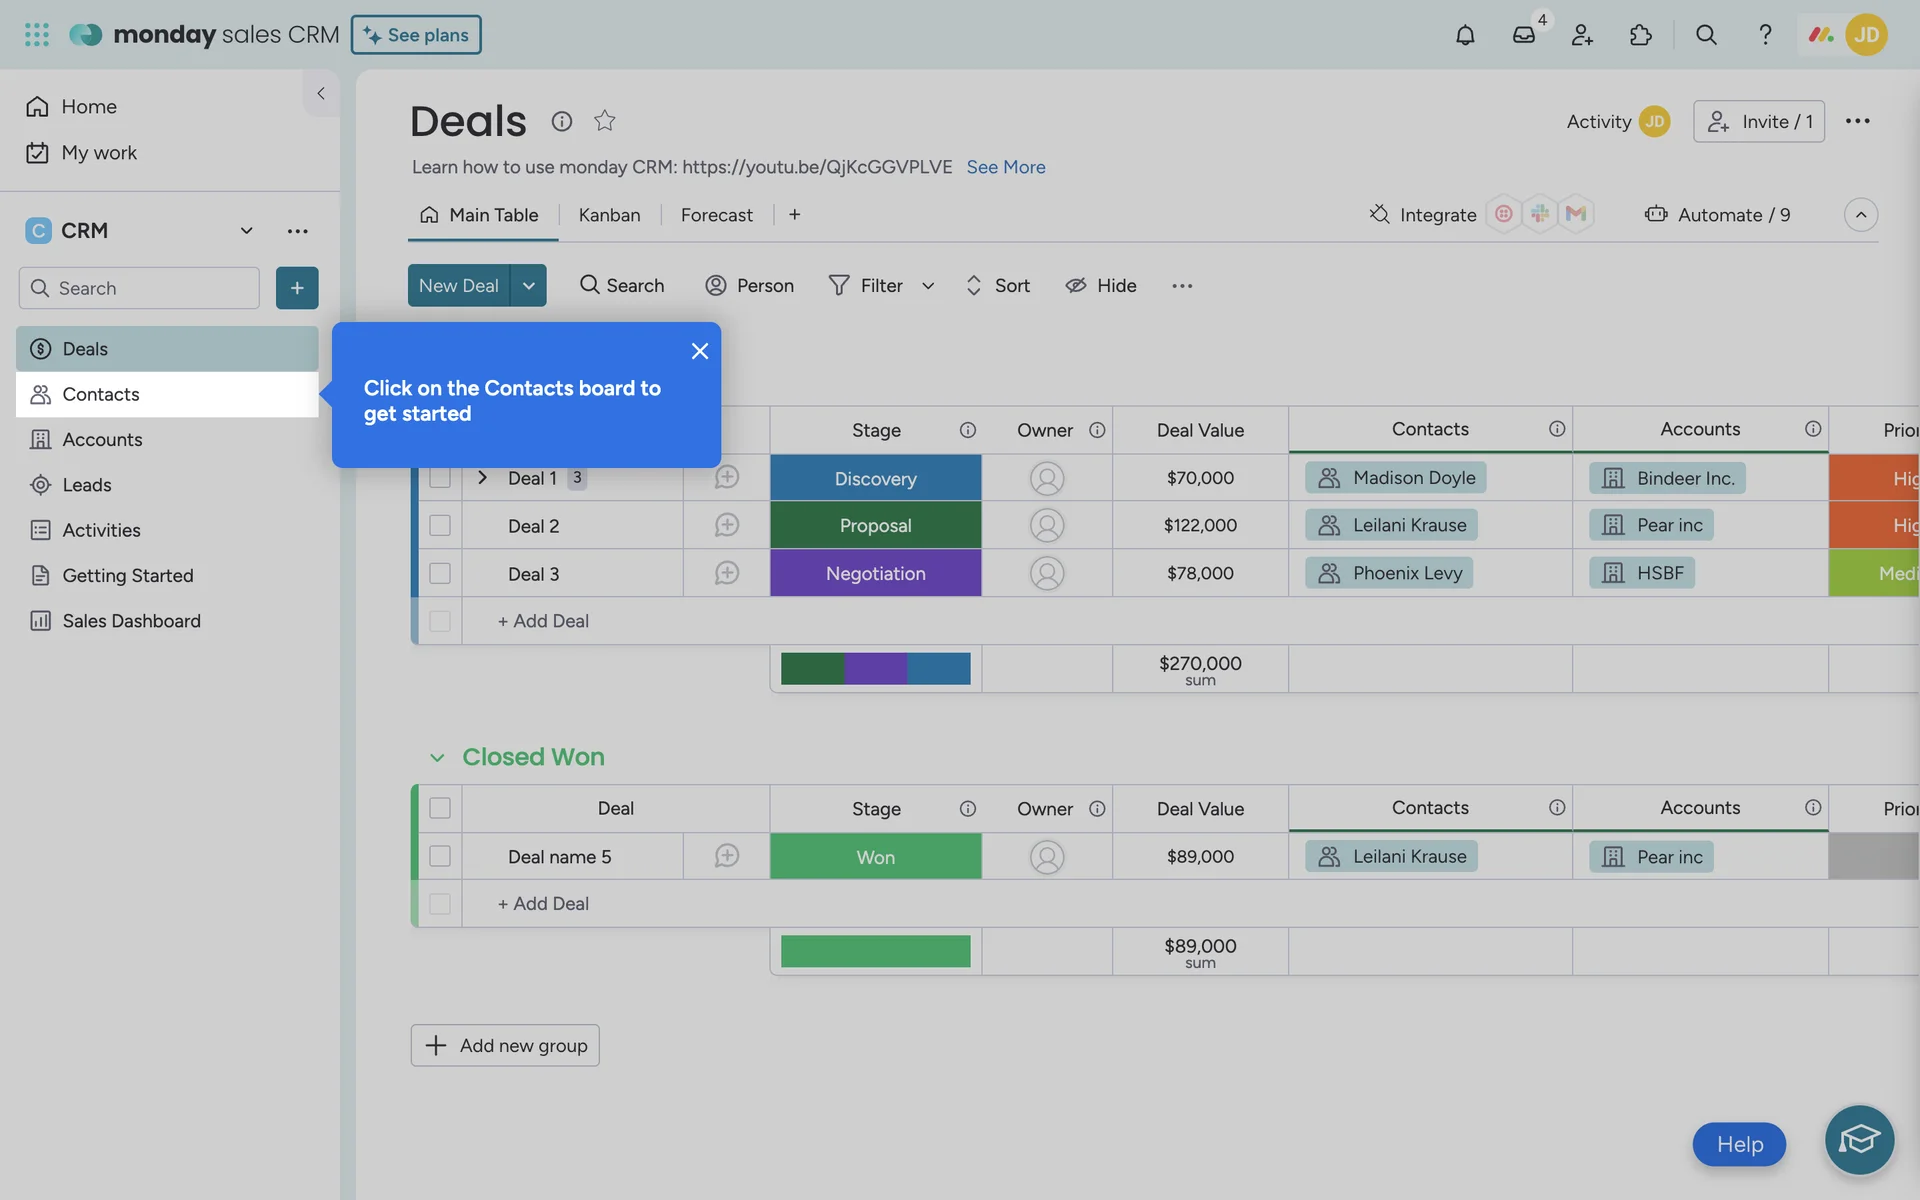Select all in Closed Won header checkbox

[x=440, y=808]
